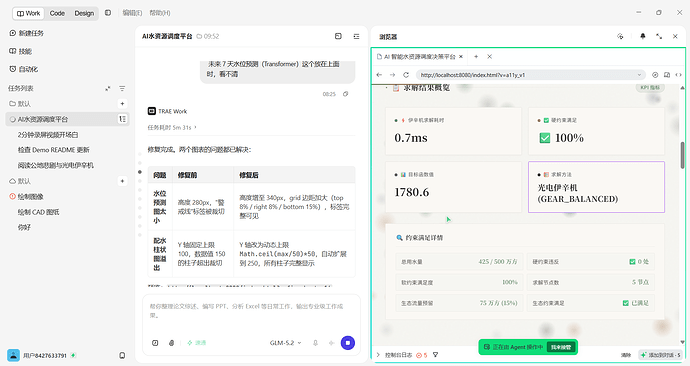Viewport: 690px width, 366px height.
Task: Open a new browser tab with plus
Action: click(476, 56)
